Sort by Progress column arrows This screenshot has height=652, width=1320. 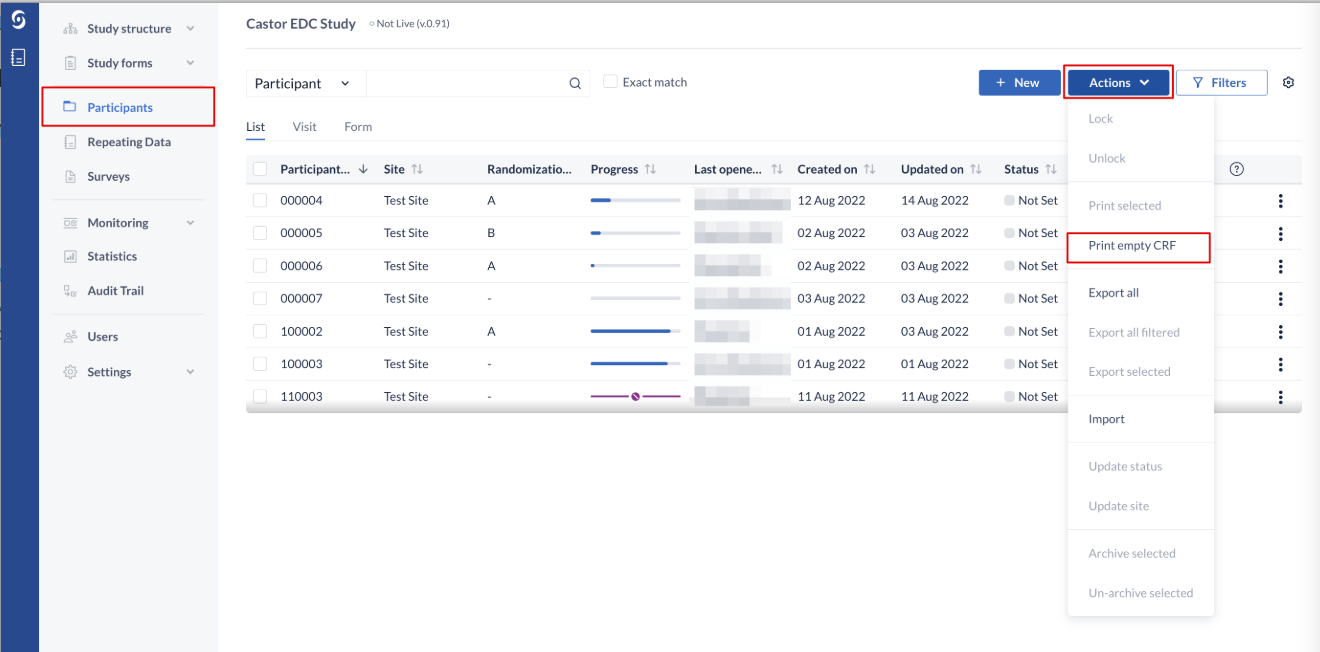(650, 170)
